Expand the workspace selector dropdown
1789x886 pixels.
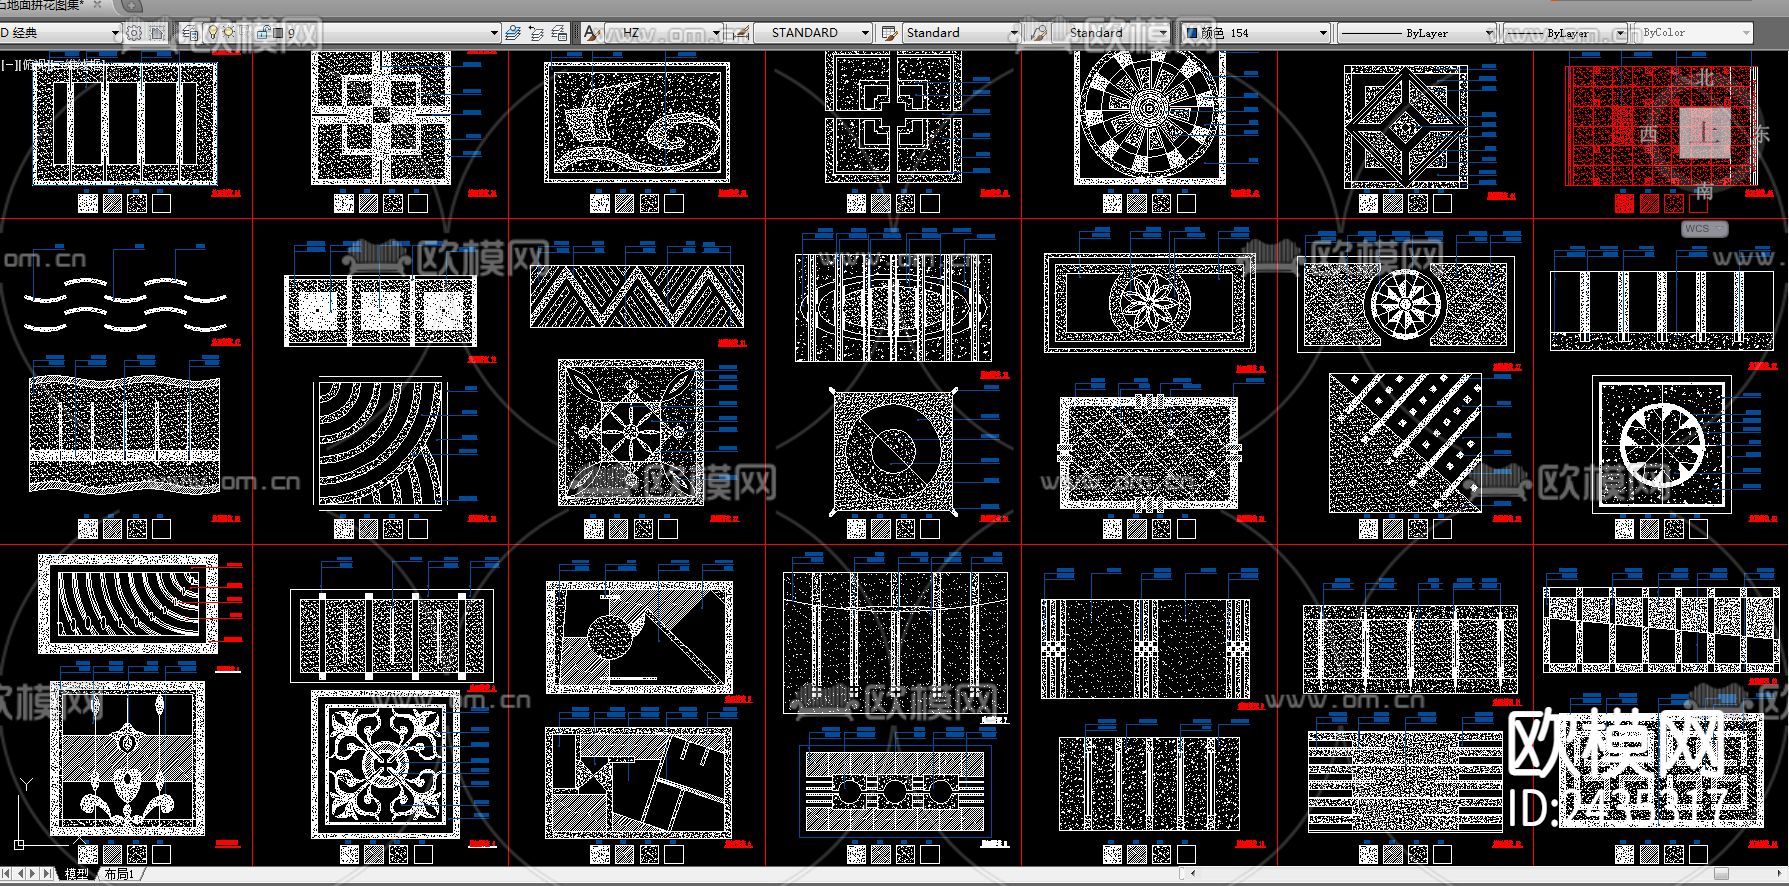click(x=115, y=33)
